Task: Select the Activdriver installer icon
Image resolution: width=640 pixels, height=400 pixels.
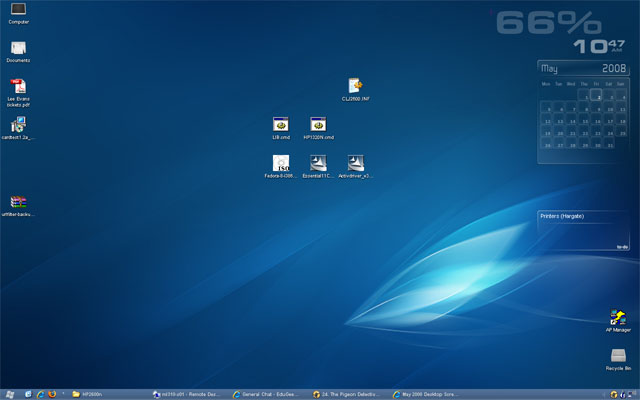Action: [x=356, y=167]
